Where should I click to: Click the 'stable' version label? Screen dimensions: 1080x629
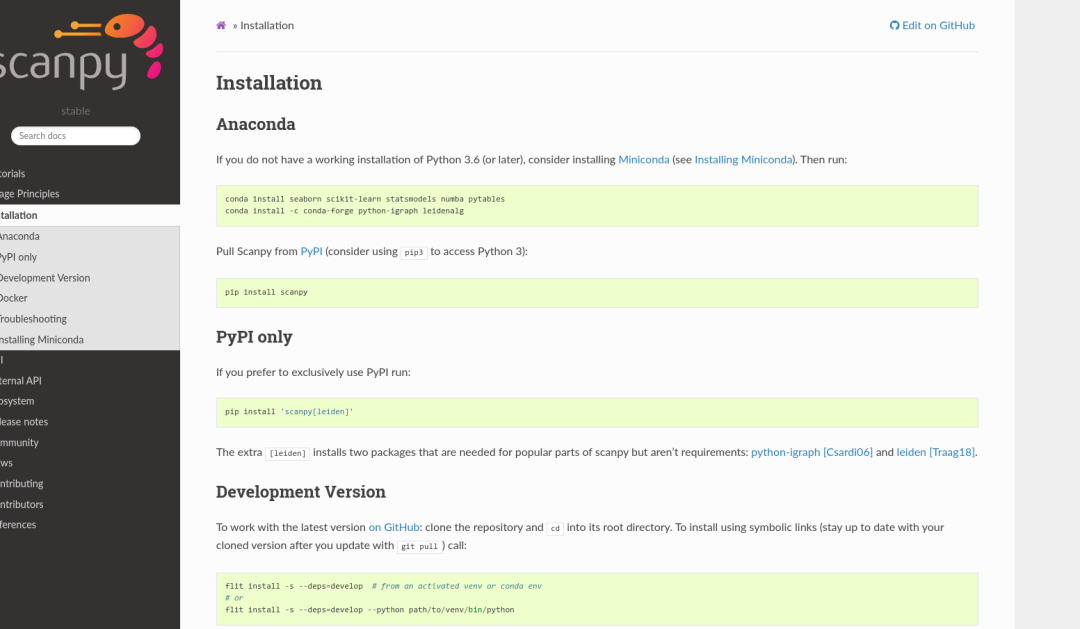point(76,111)
